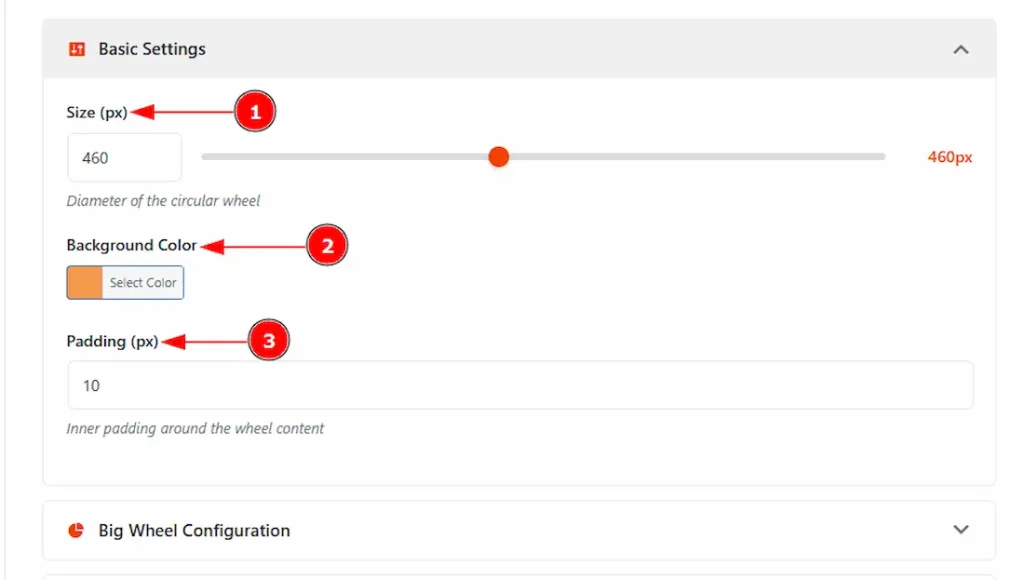The width and height of the screenshot is (1024, 580).
Task: Click the Big Wheel Configuration pie icon
Action: point(76,530)
